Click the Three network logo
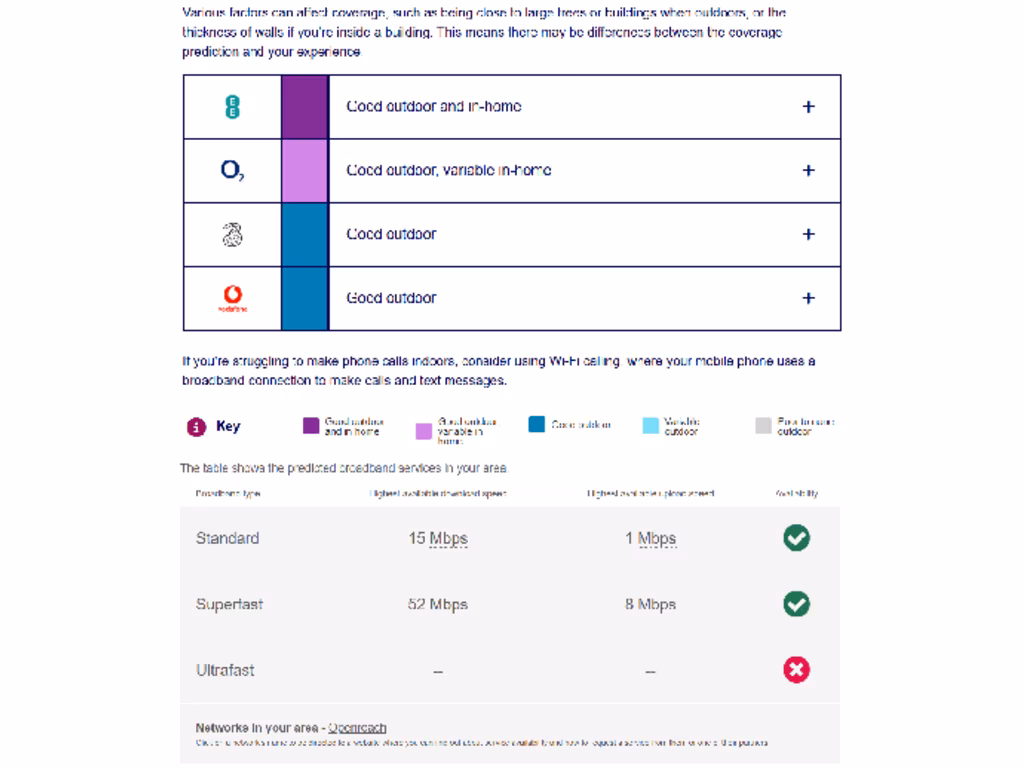 tap(232, 235)
